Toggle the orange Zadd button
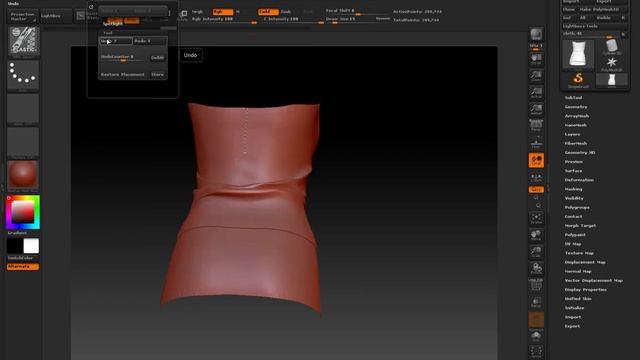Viewport: 640px width, 360px height. [268, 12]
